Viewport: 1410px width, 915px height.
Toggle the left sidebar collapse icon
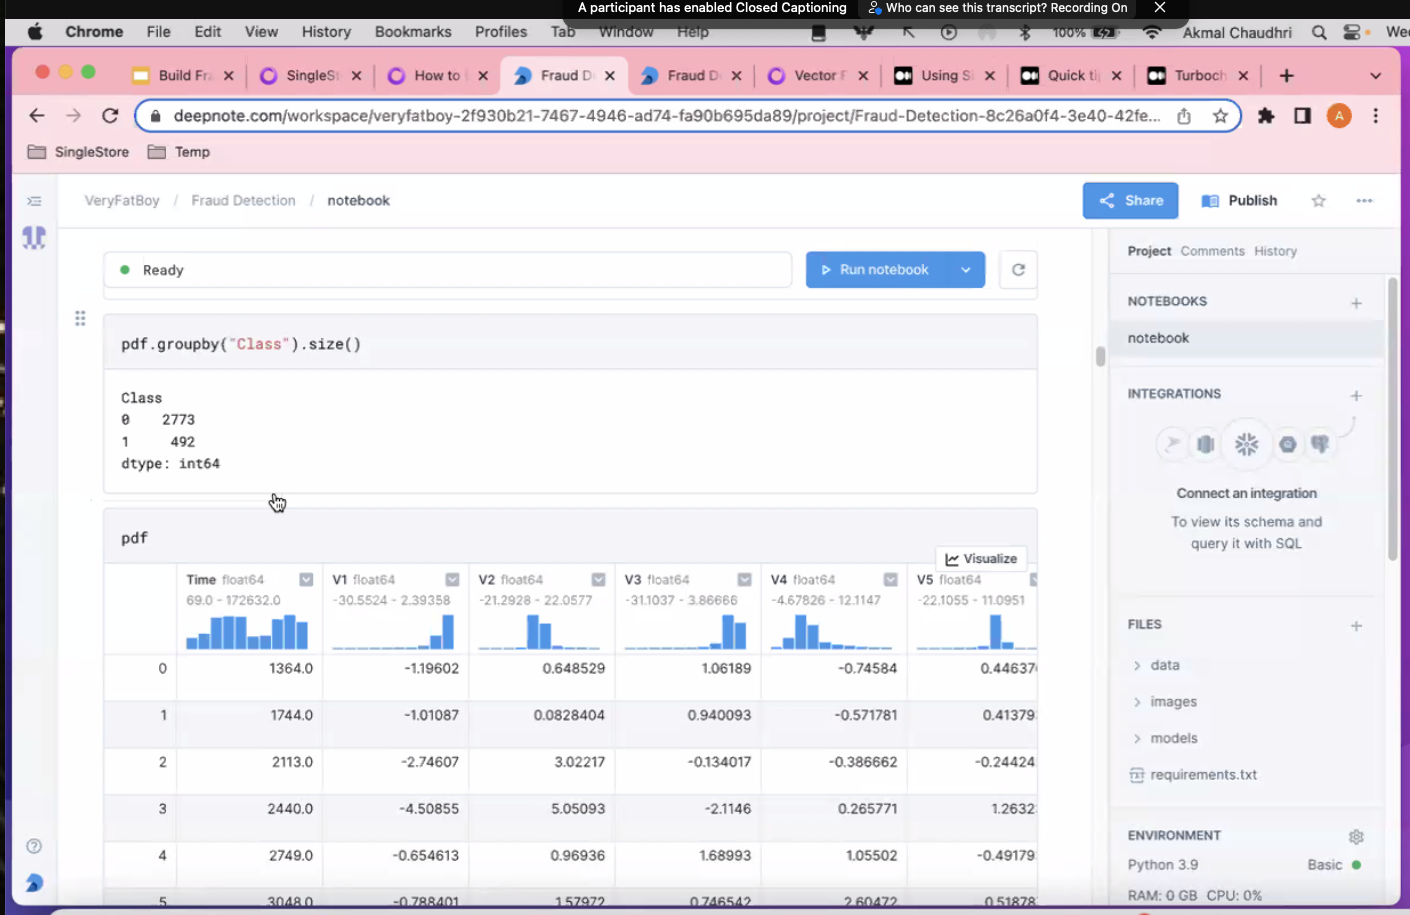coord(34,201)
